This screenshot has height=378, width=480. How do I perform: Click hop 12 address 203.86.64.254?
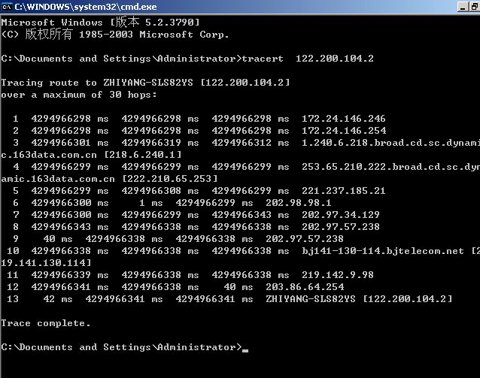pos(305,287)
